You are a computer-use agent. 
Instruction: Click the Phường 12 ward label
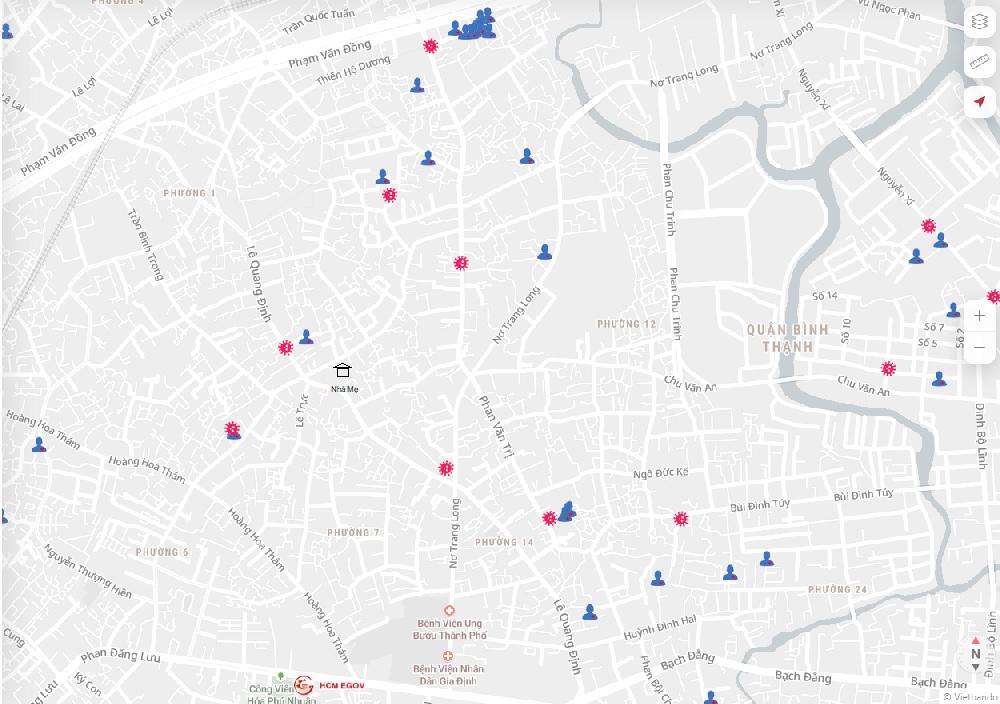click(626, 324)
